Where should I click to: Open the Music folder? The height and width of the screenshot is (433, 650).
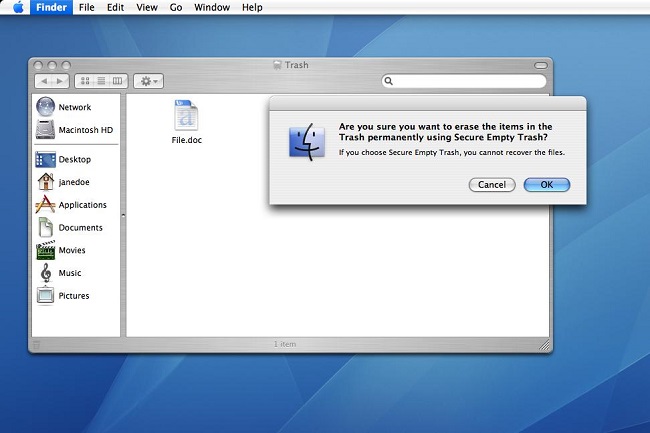tap(45, 273)
